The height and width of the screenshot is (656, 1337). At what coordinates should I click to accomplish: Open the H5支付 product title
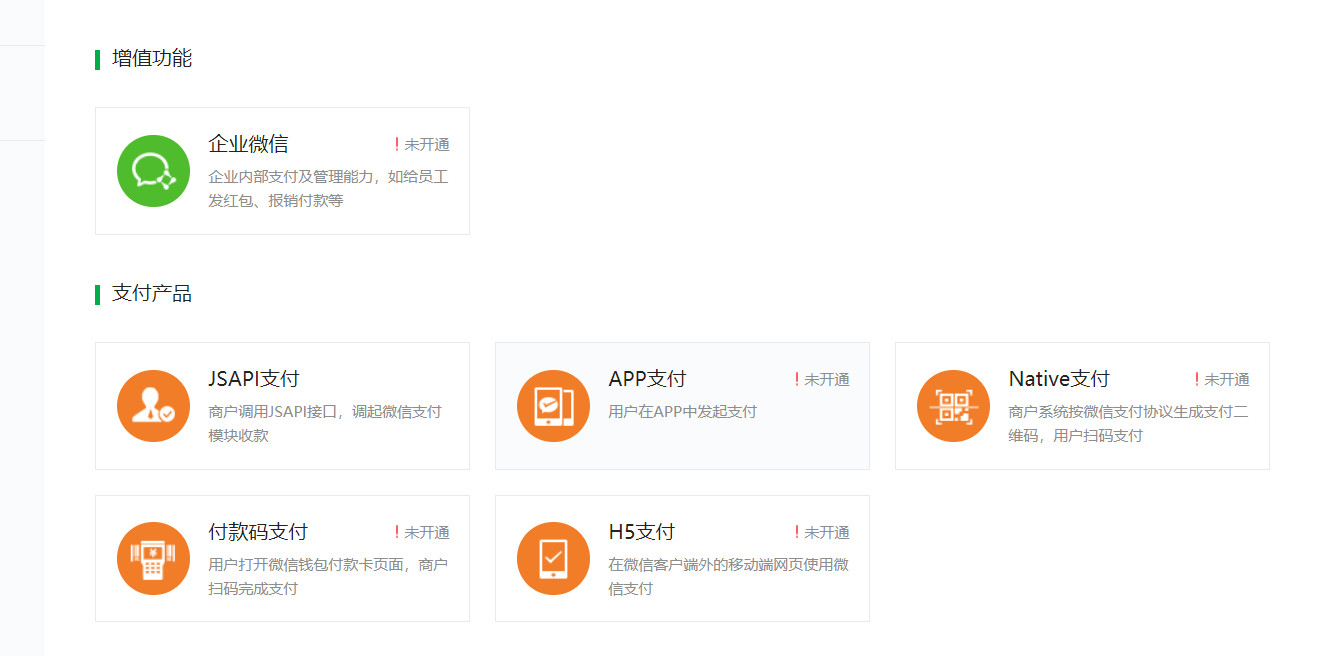641,532
